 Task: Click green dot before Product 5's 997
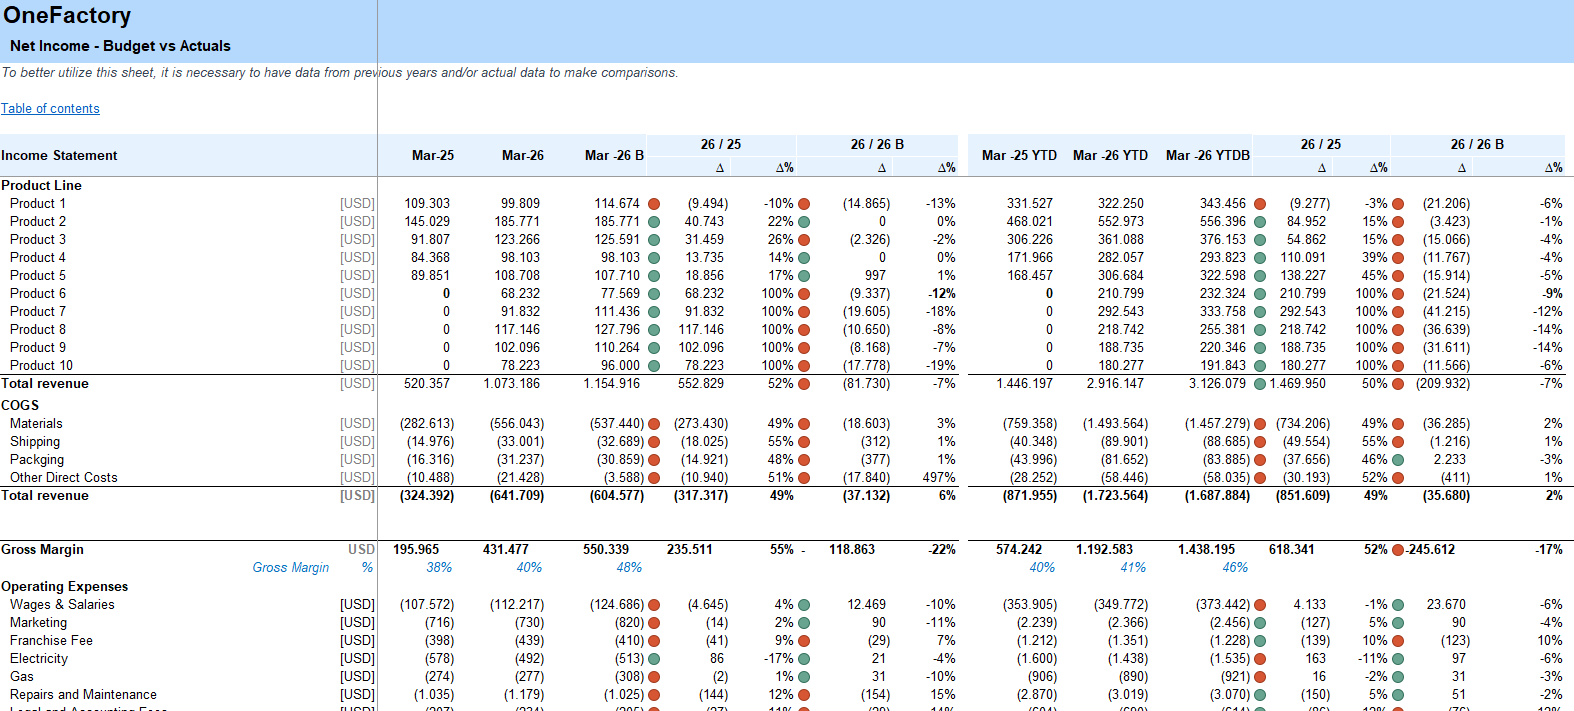(x=804, y=276)
